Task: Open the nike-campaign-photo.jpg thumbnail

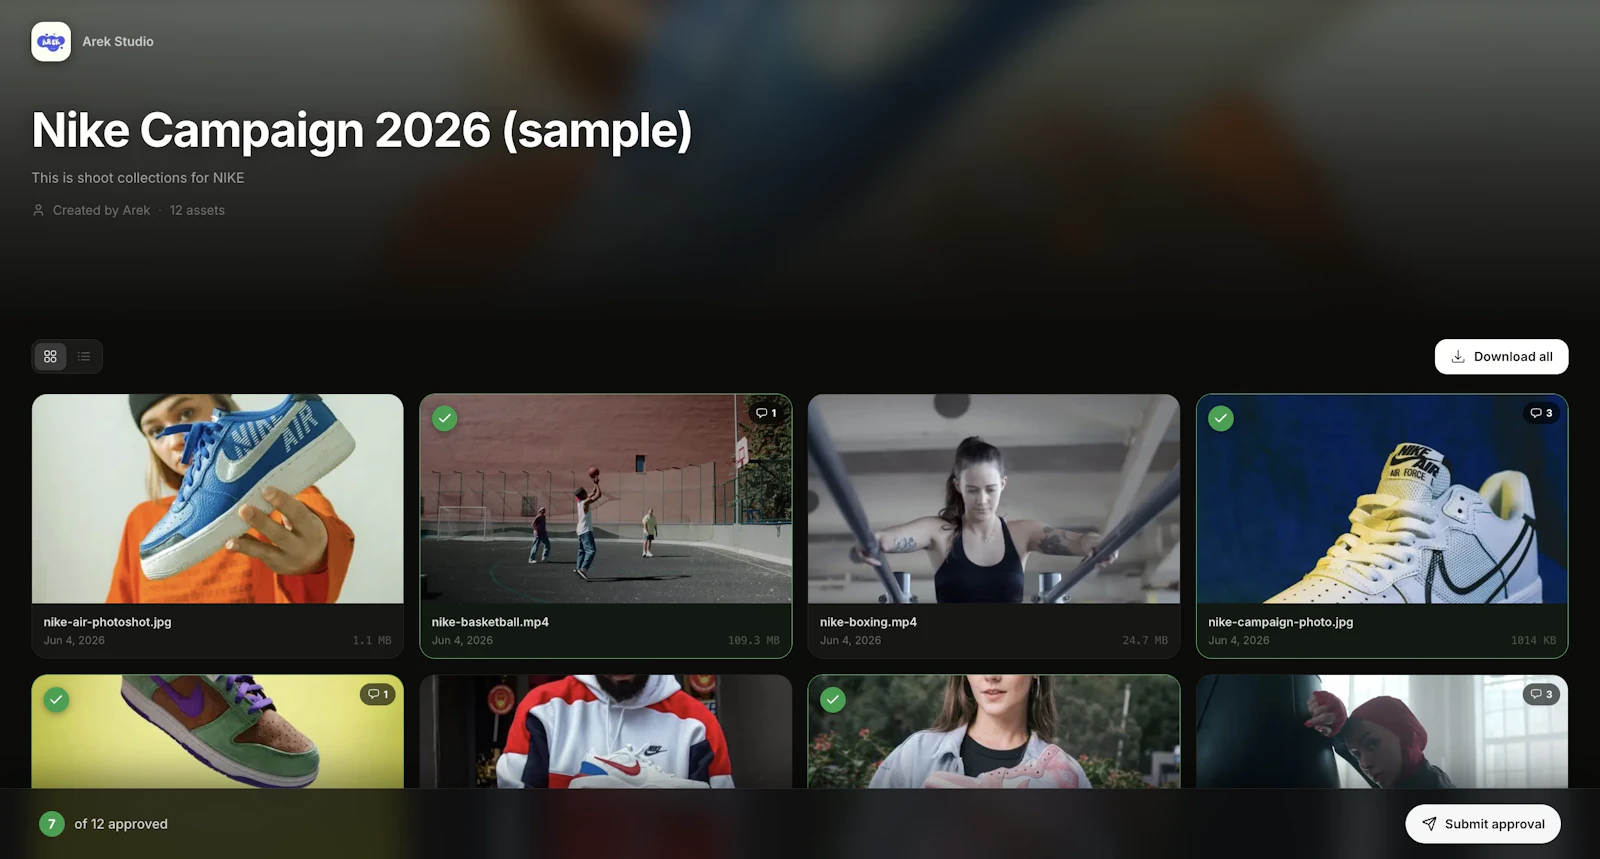Action: 1382,499
